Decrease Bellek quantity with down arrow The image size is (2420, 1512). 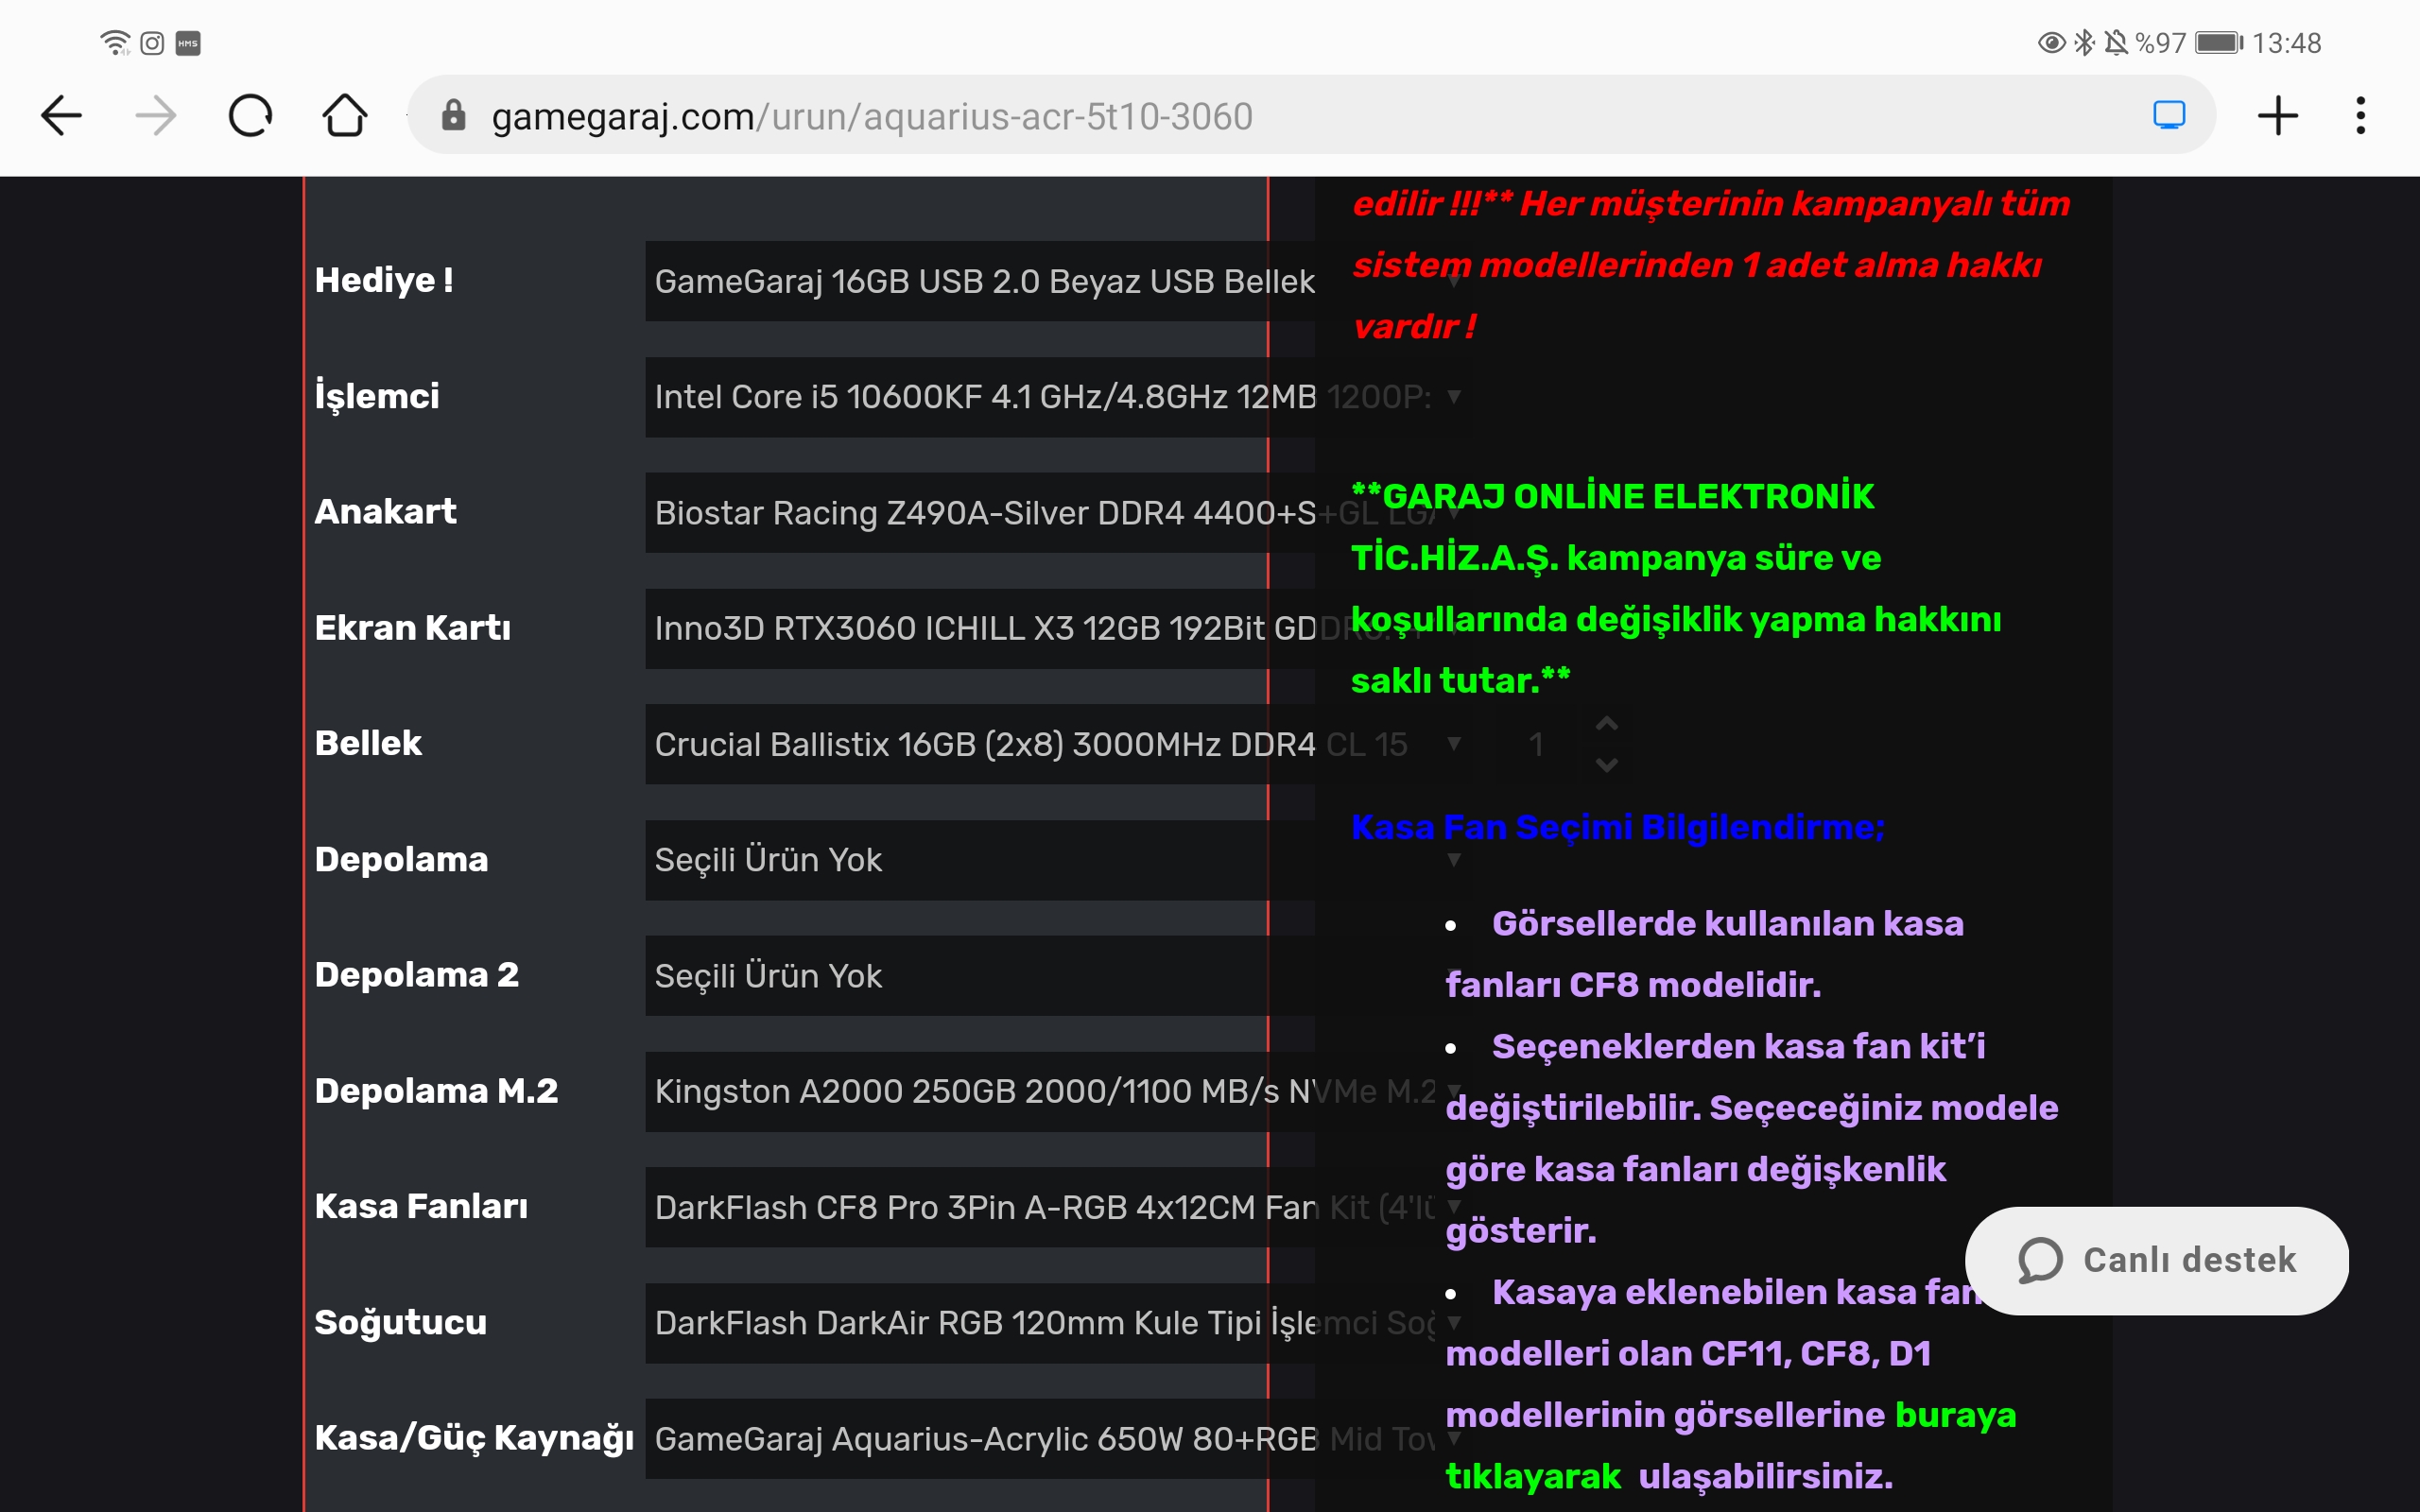[x=1607, y=765]
